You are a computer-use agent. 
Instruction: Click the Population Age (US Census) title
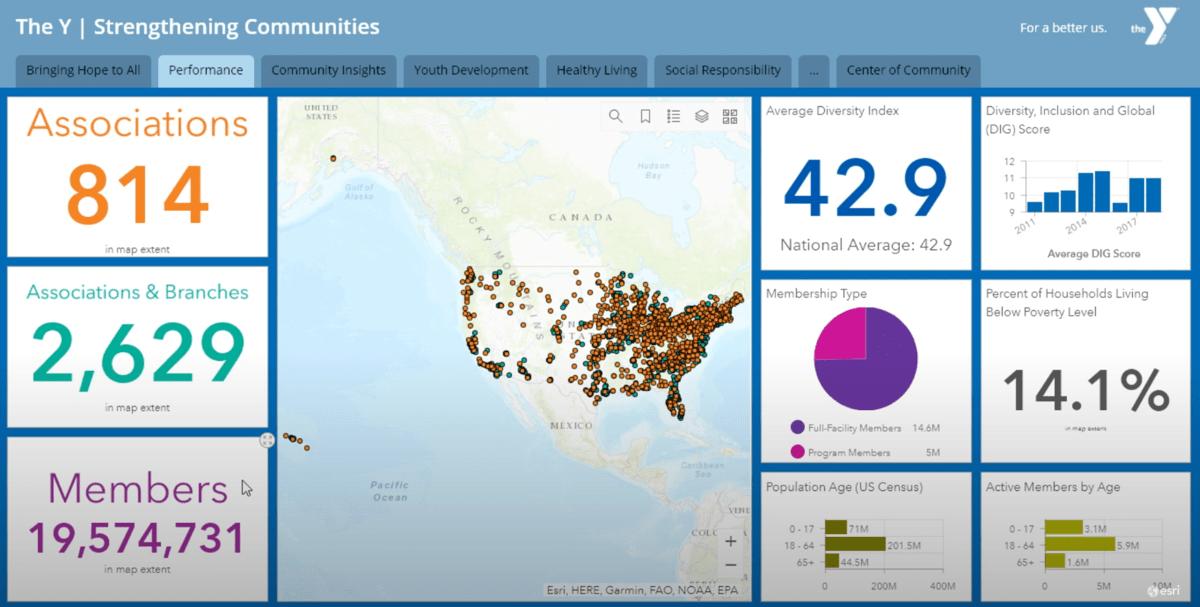pos(844,487)
